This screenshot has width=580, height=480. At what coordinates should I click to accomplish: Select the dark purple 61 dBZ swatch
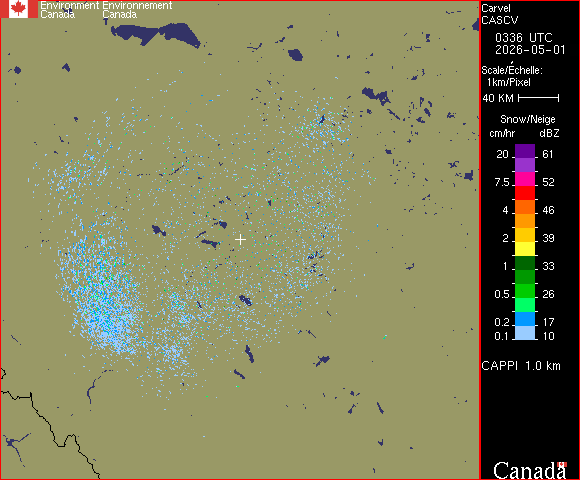pyautogui.click(x=525, y=151)
